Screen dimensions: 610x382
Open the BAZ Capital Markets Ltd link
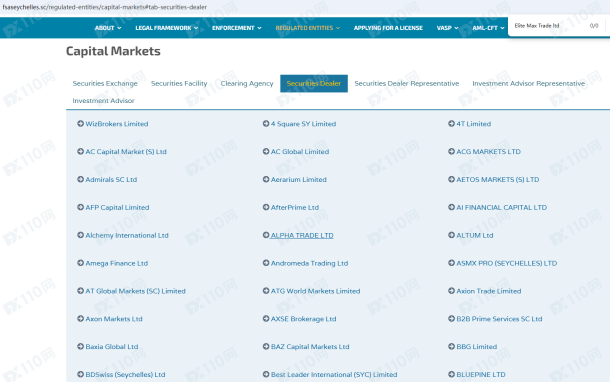coord(310,347)
